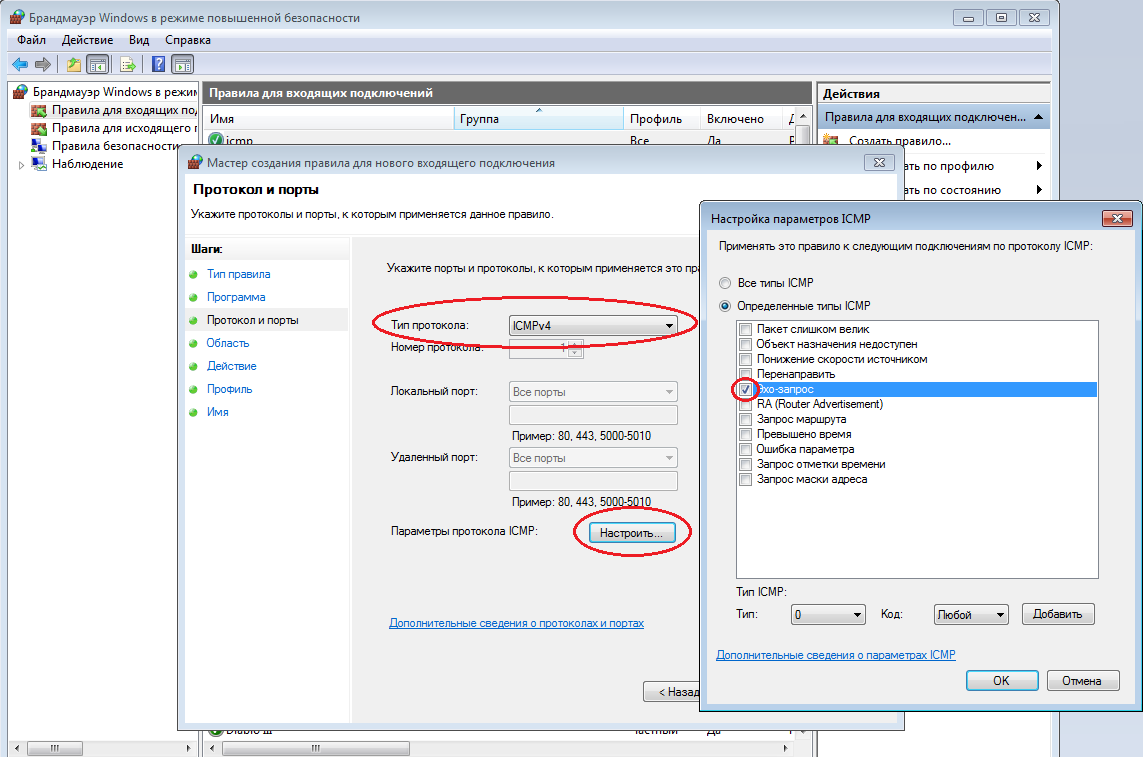Check the Превышено время checkbox
Screen dimensions: 1143x757
(745, 435)
